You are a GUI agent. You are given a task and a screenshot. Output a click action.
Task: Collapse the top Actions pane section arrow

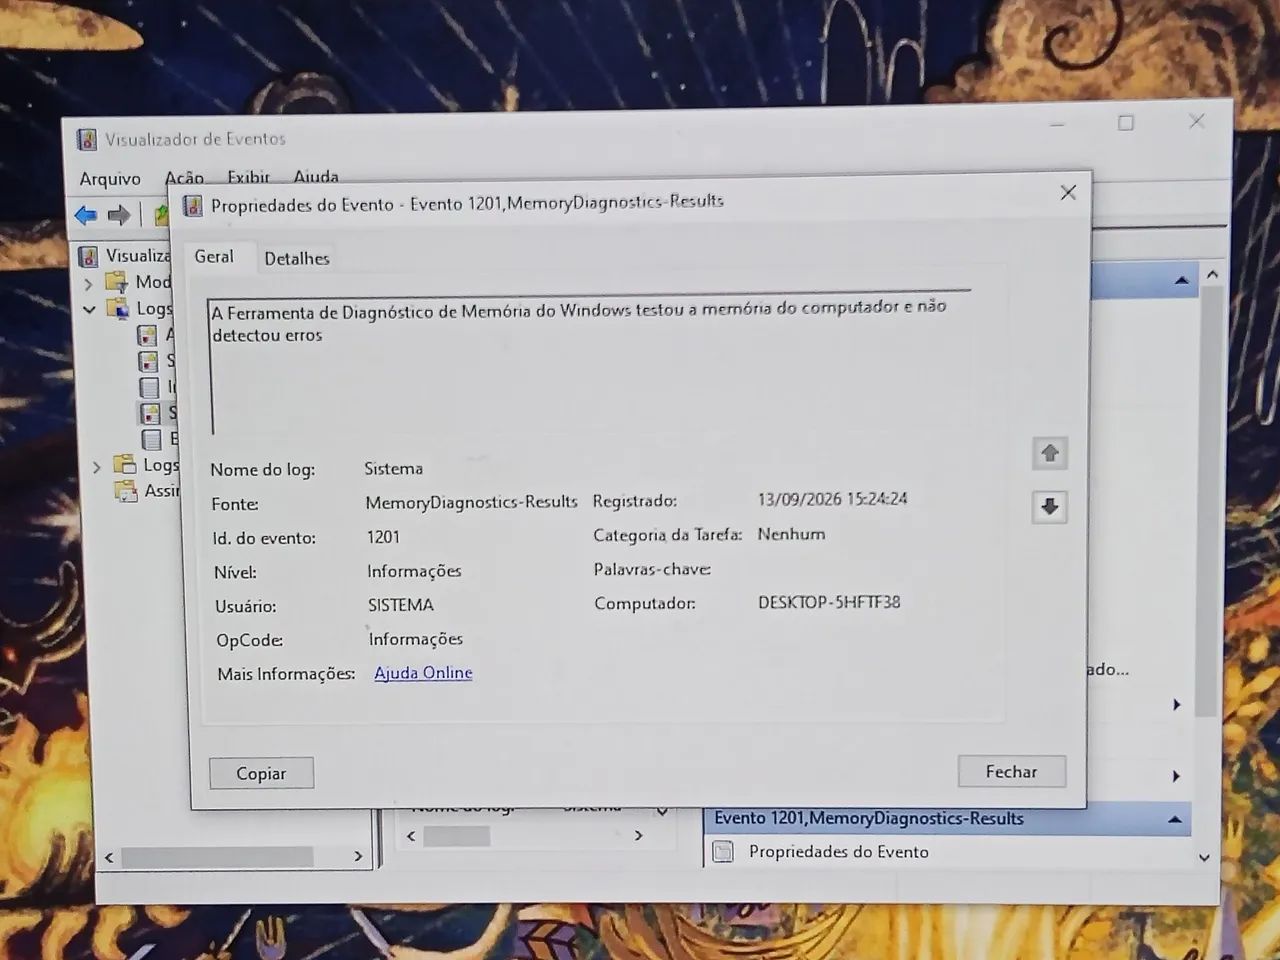point(1181,281)
